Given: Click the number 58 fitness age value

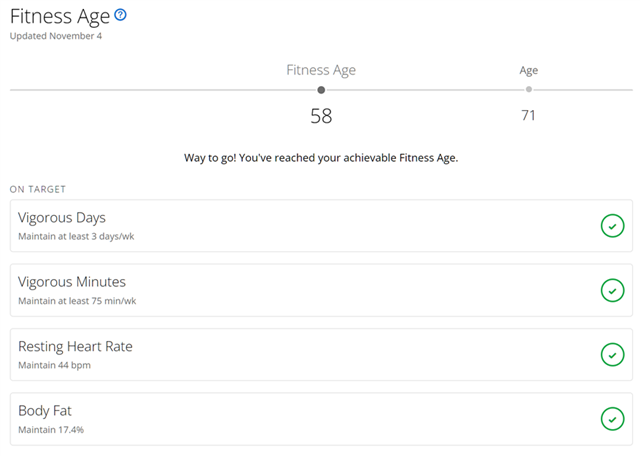Looking at the screenshot, I should coord(321,116).
